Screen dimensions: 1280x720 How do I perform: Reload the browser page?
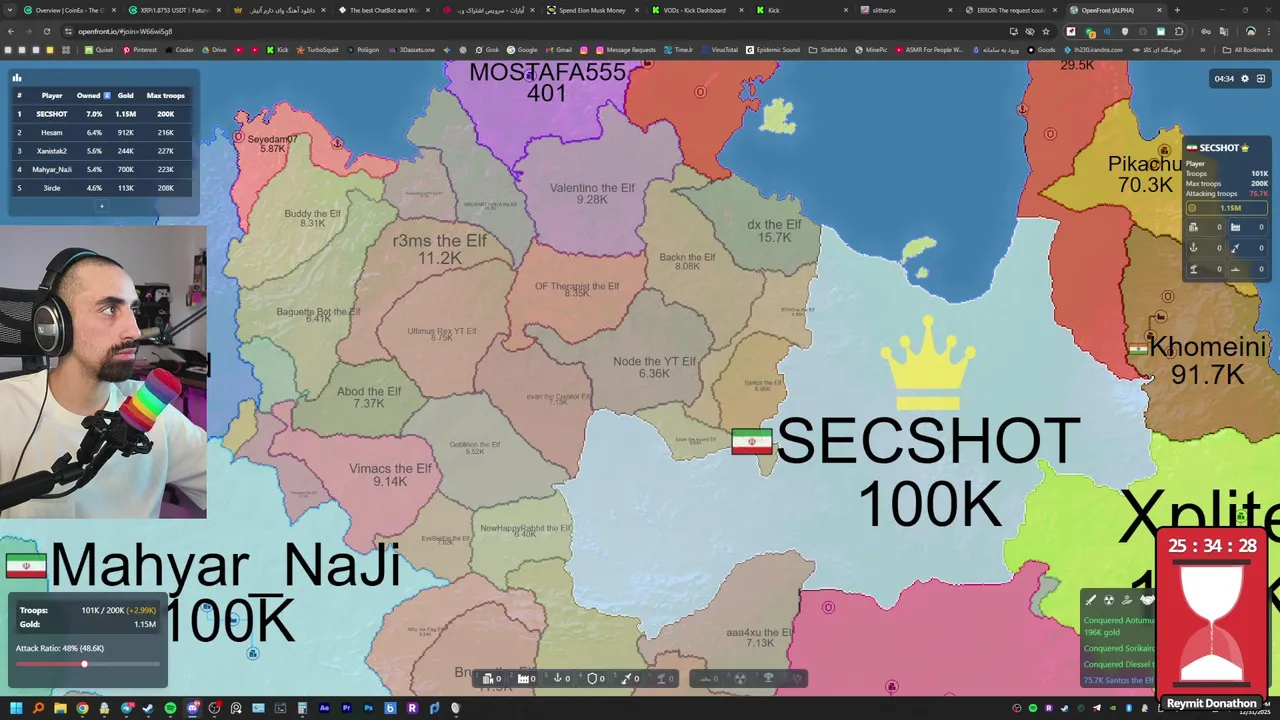[x=46, y=31]
